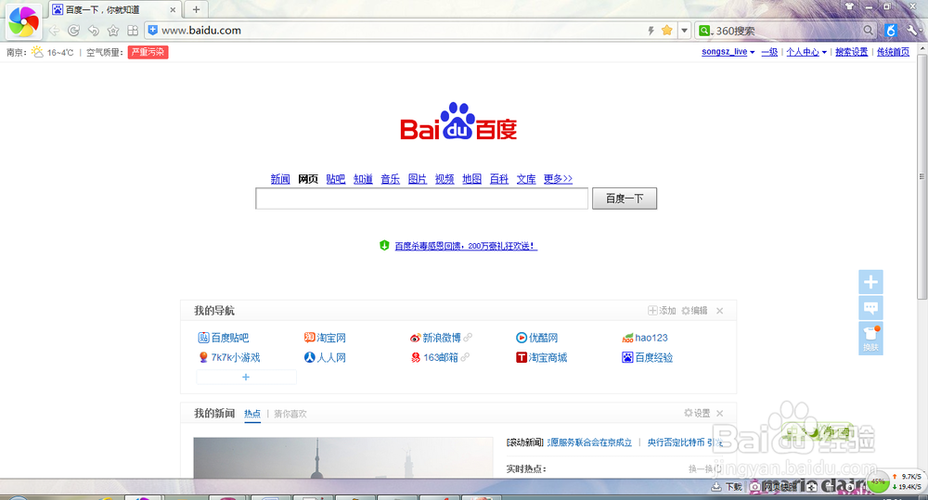Switch to 视频 search category

point(444,179)
